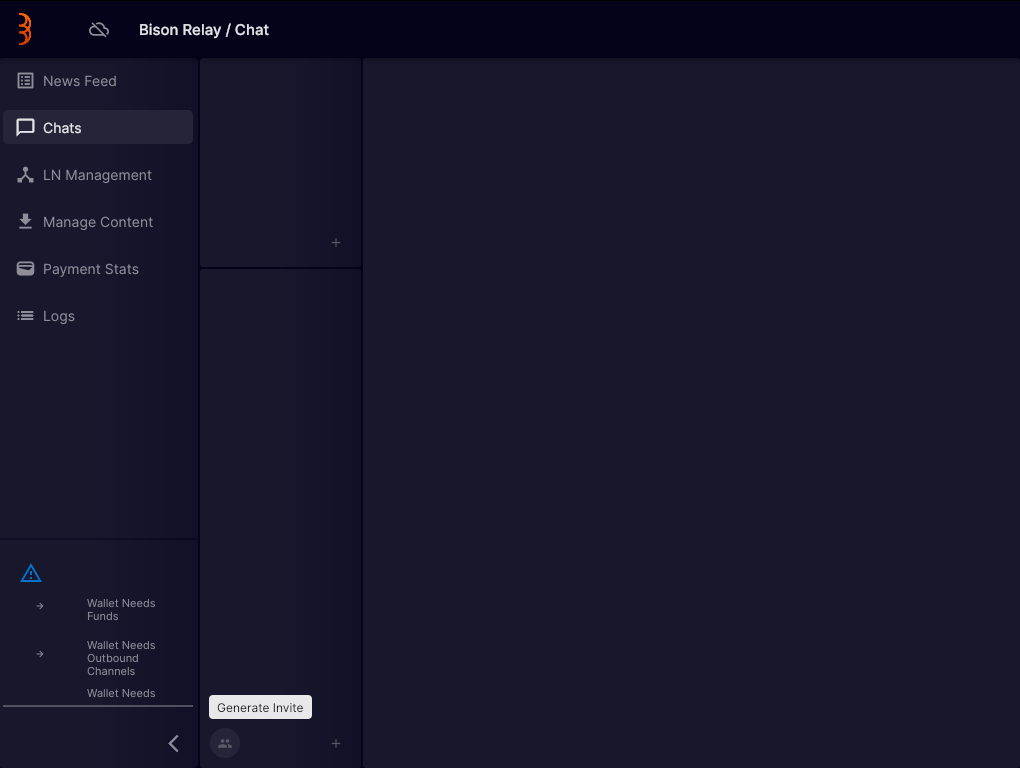
Task: Click the blue warning triangle icon
Action: (x=31, y=573)
